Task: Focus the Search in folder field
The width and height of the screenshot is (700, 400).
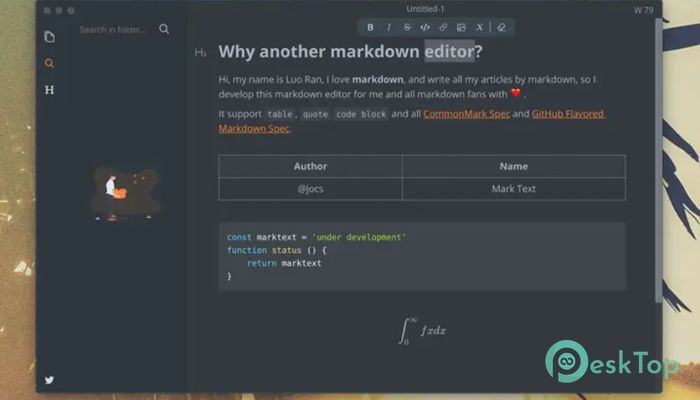Action: [113, 29]
